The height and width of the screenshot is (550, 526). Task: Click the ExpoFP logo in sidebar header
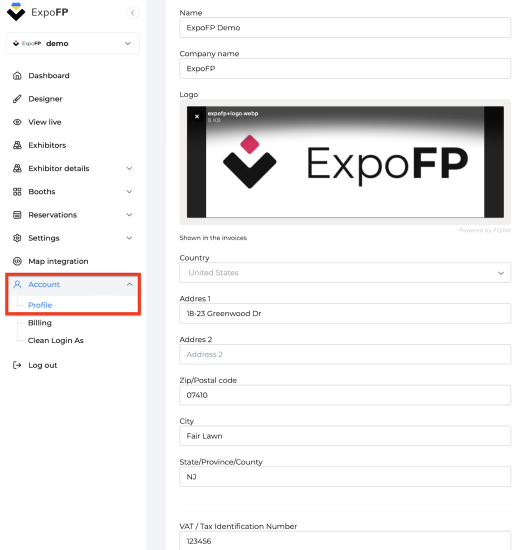(x=38, y=12)
